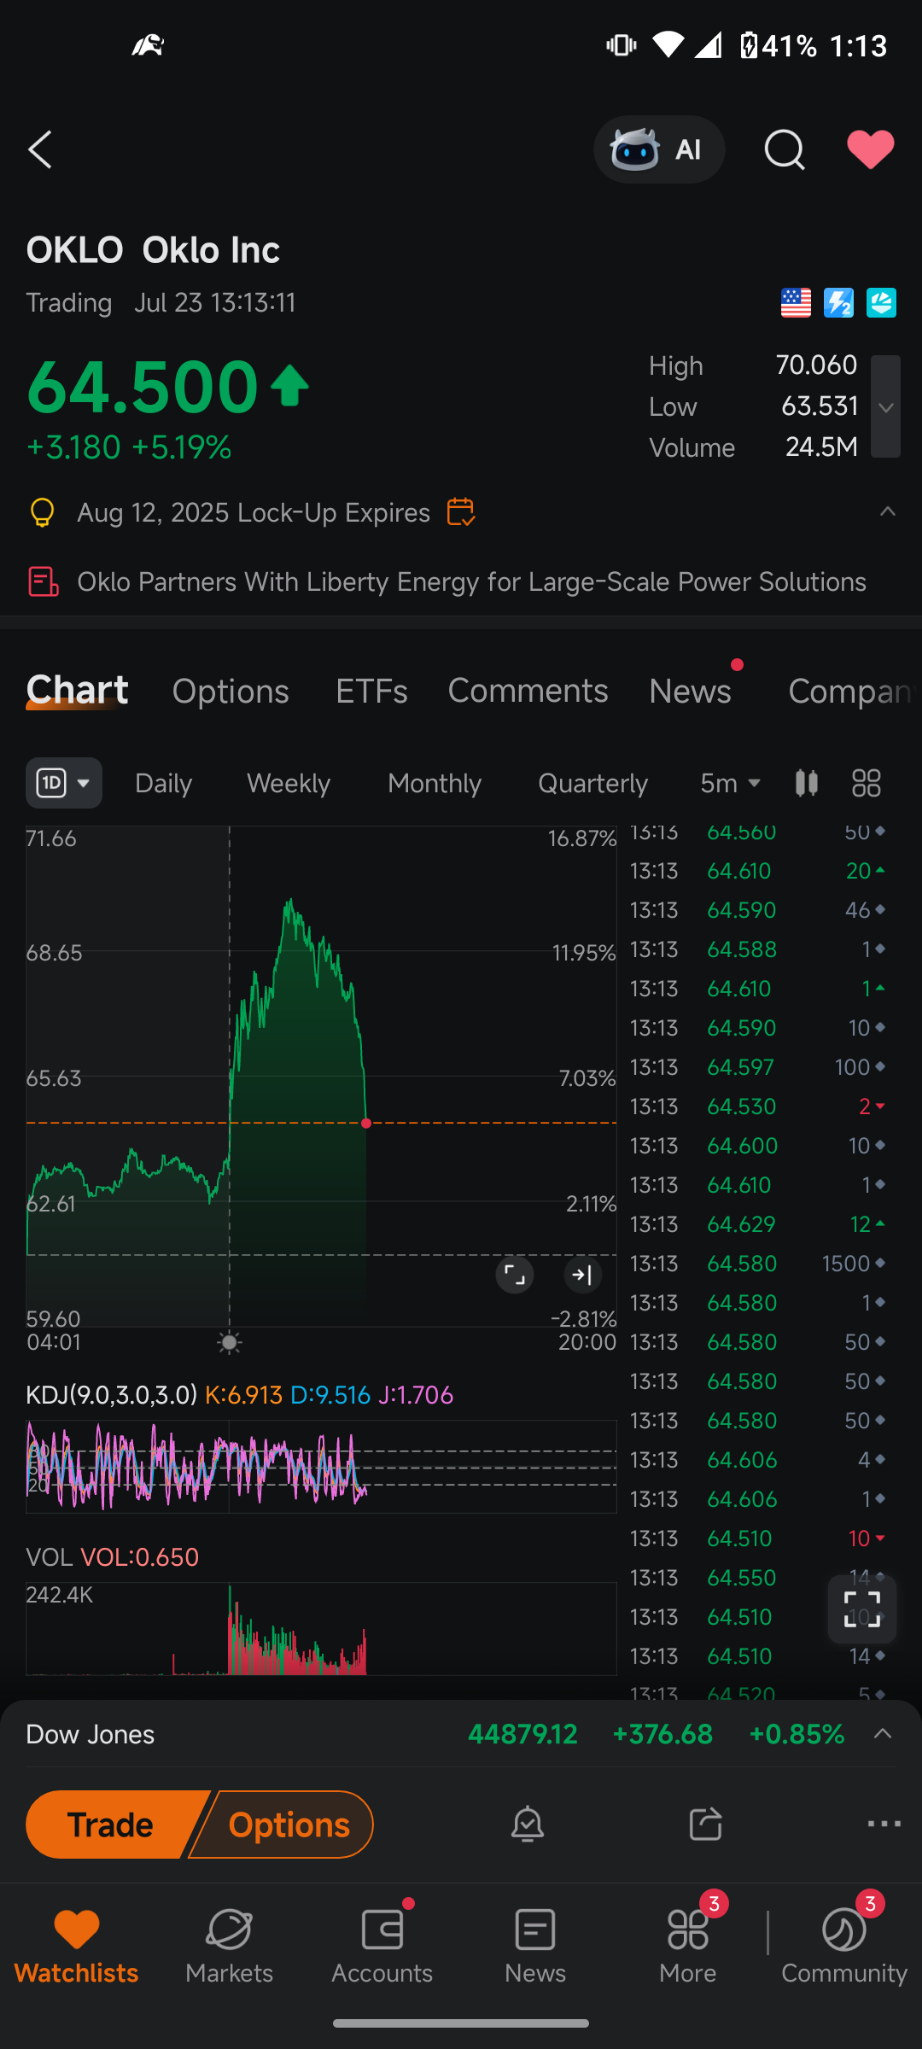
Task: Open the 1D timeframe dropdown
Action: pyautogui.click(x=64, y=783)
